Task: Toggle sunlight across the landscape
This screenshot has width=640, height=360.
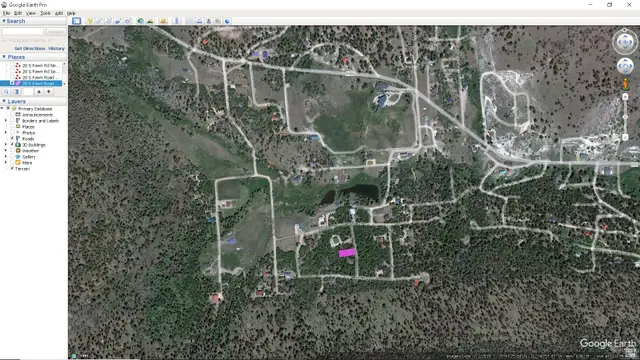Action: coord(150,21)
